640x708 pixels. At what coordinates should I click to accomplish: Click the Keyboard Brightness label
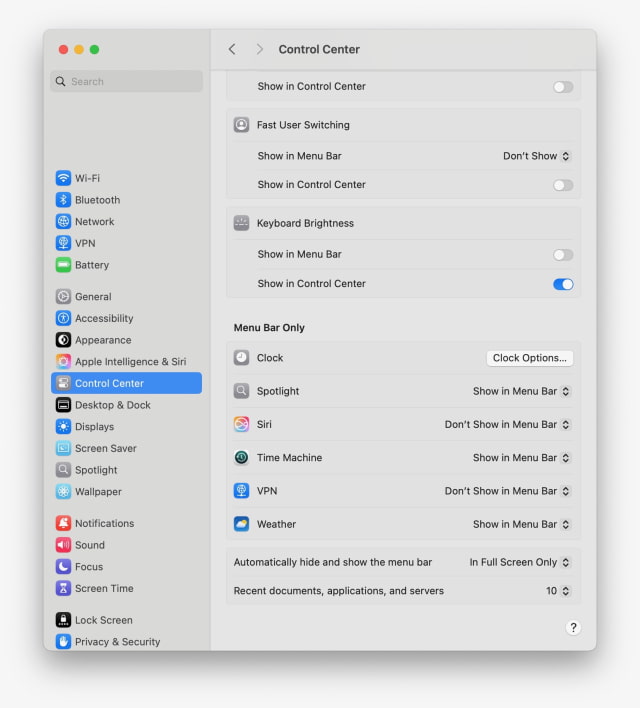305,223
